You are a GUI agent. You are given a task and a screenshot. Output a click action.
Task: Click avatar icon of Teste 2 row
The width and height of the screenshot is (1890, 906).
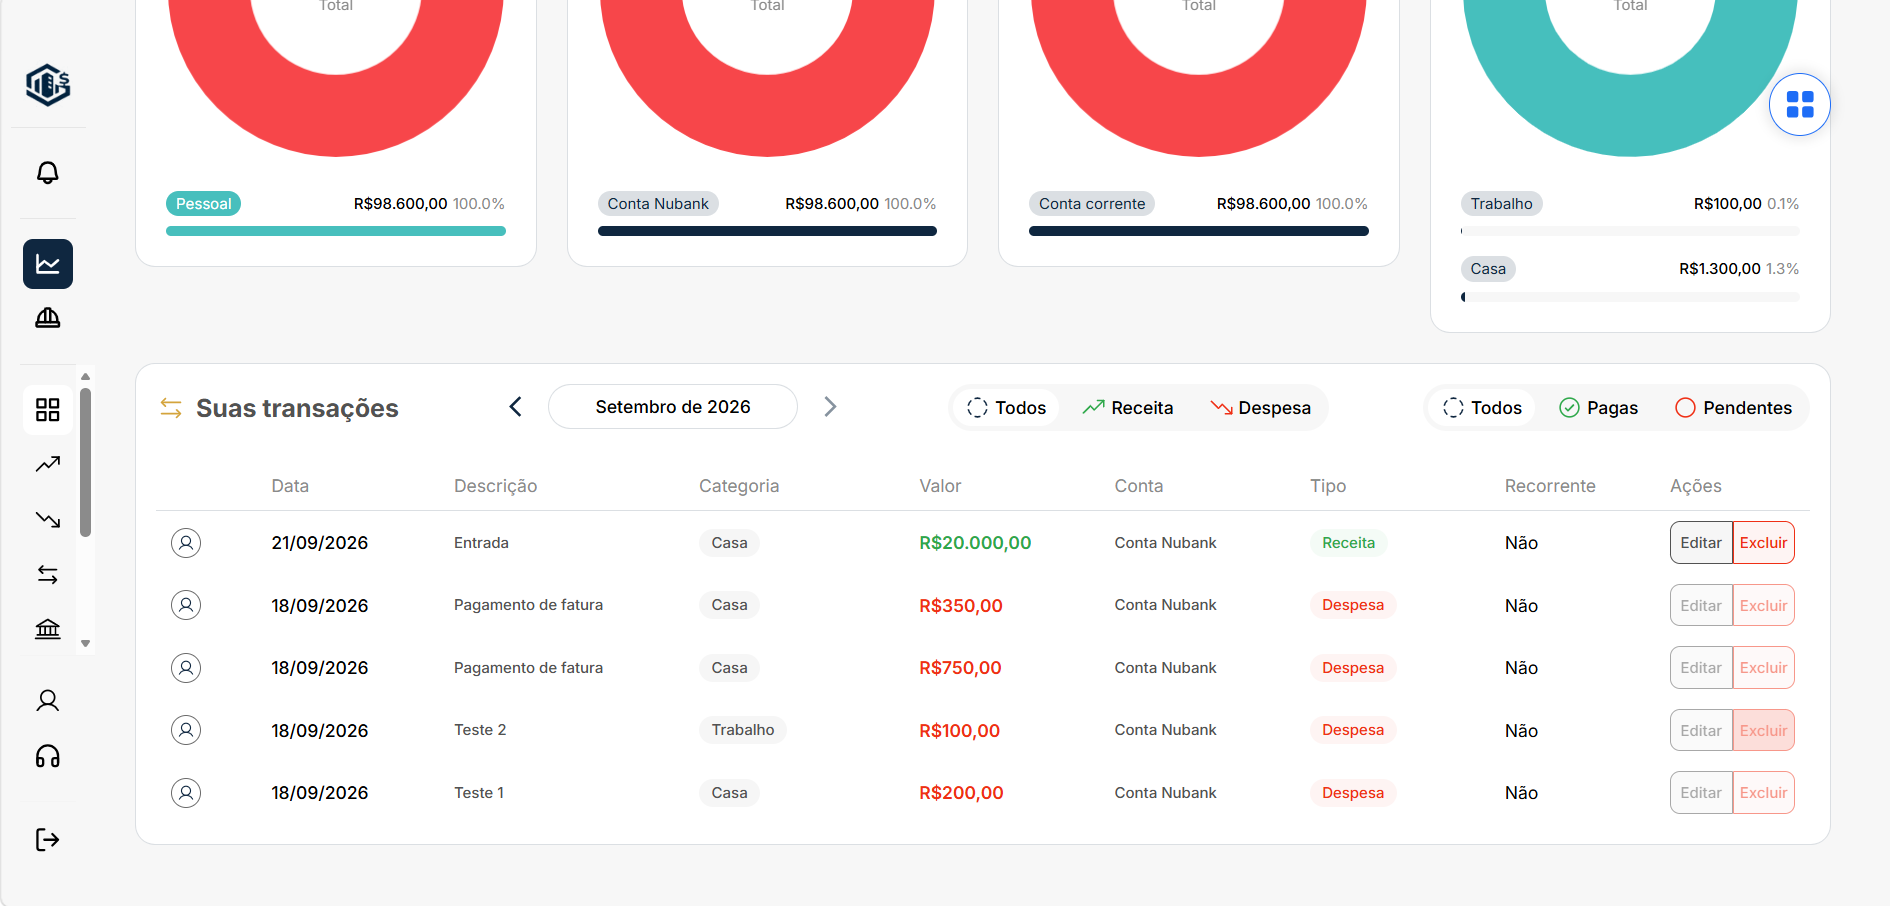pos(186,730)
